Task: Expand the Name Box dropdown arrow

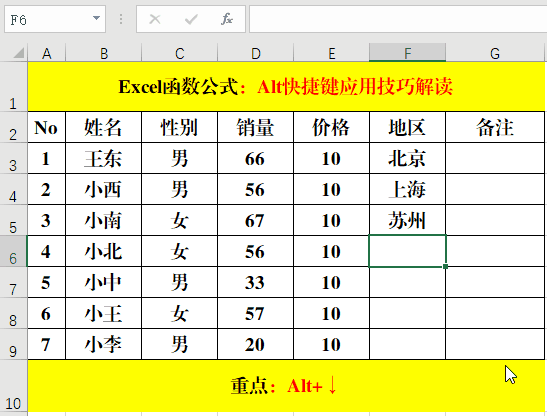Action: point(96,18)
